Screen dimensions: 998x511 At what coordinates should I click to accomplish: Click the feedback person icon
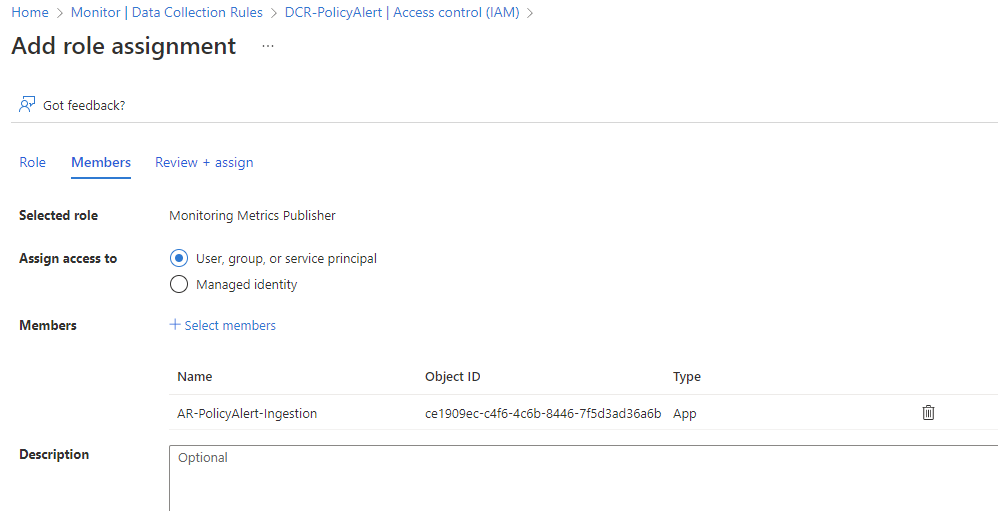27,104
